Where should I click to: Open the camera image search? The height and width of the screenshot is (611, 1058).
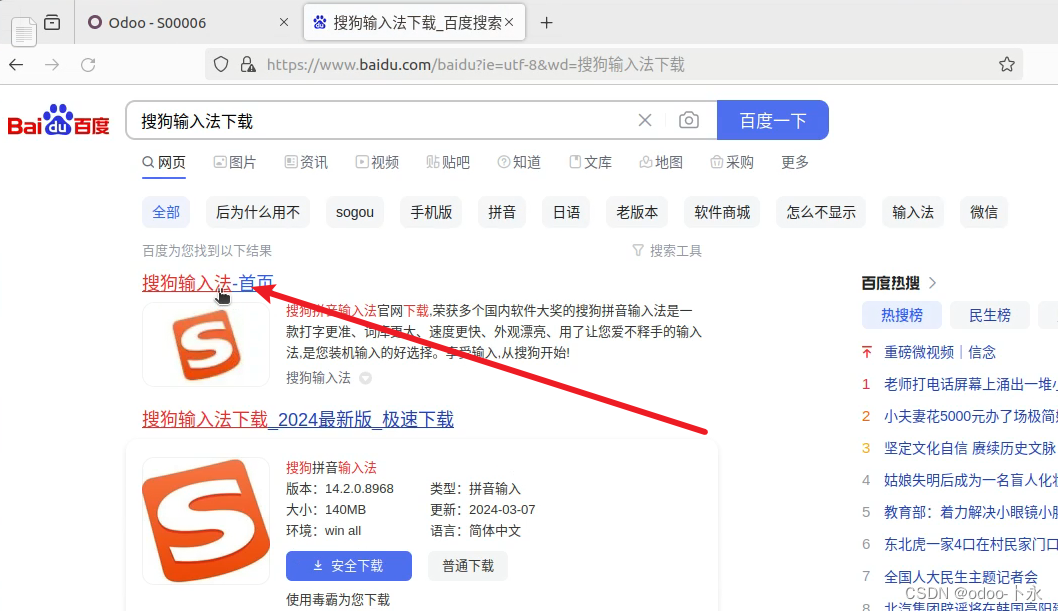(688, 120)
